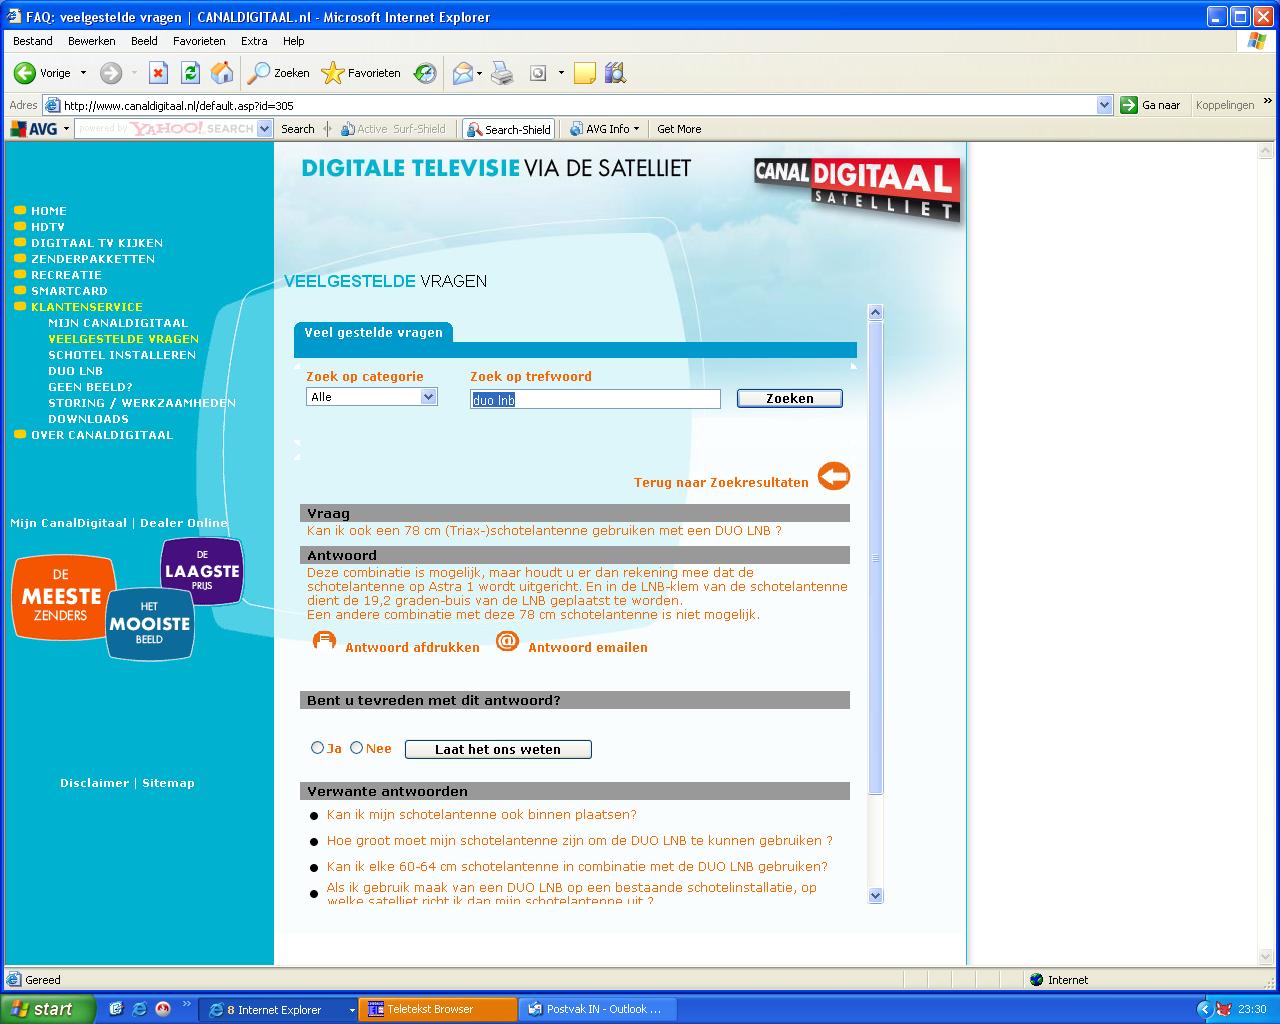Click the yellow note toolbar icon

coord(585,73)
